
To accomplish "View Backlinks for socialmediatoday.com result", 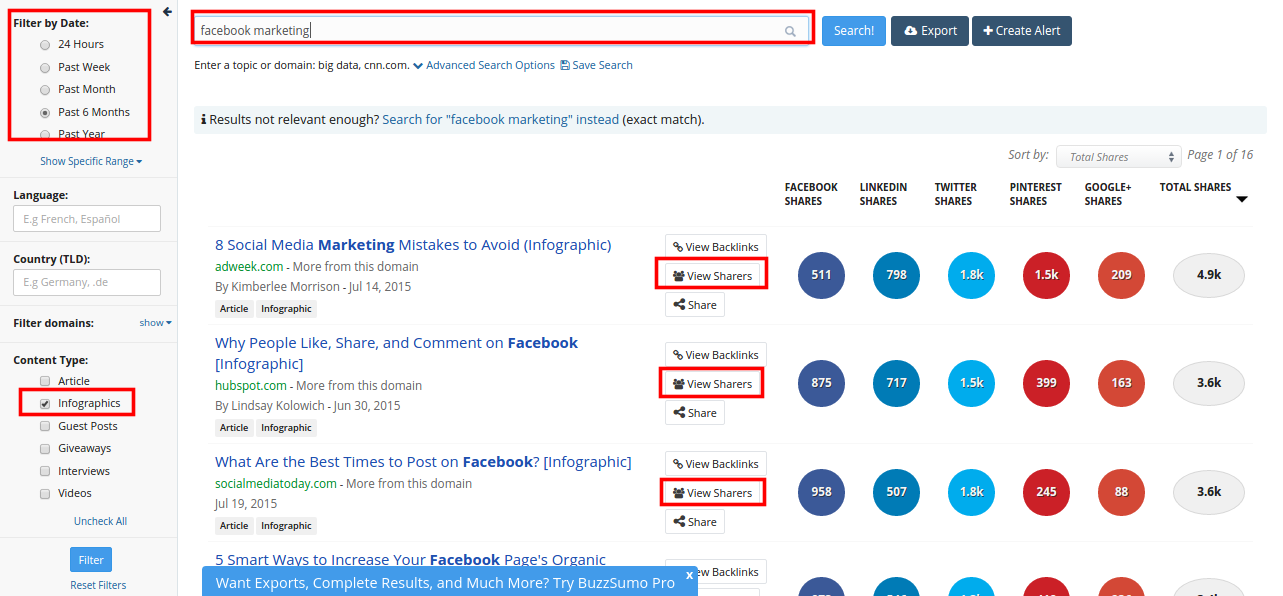I will tap(716, 464).
